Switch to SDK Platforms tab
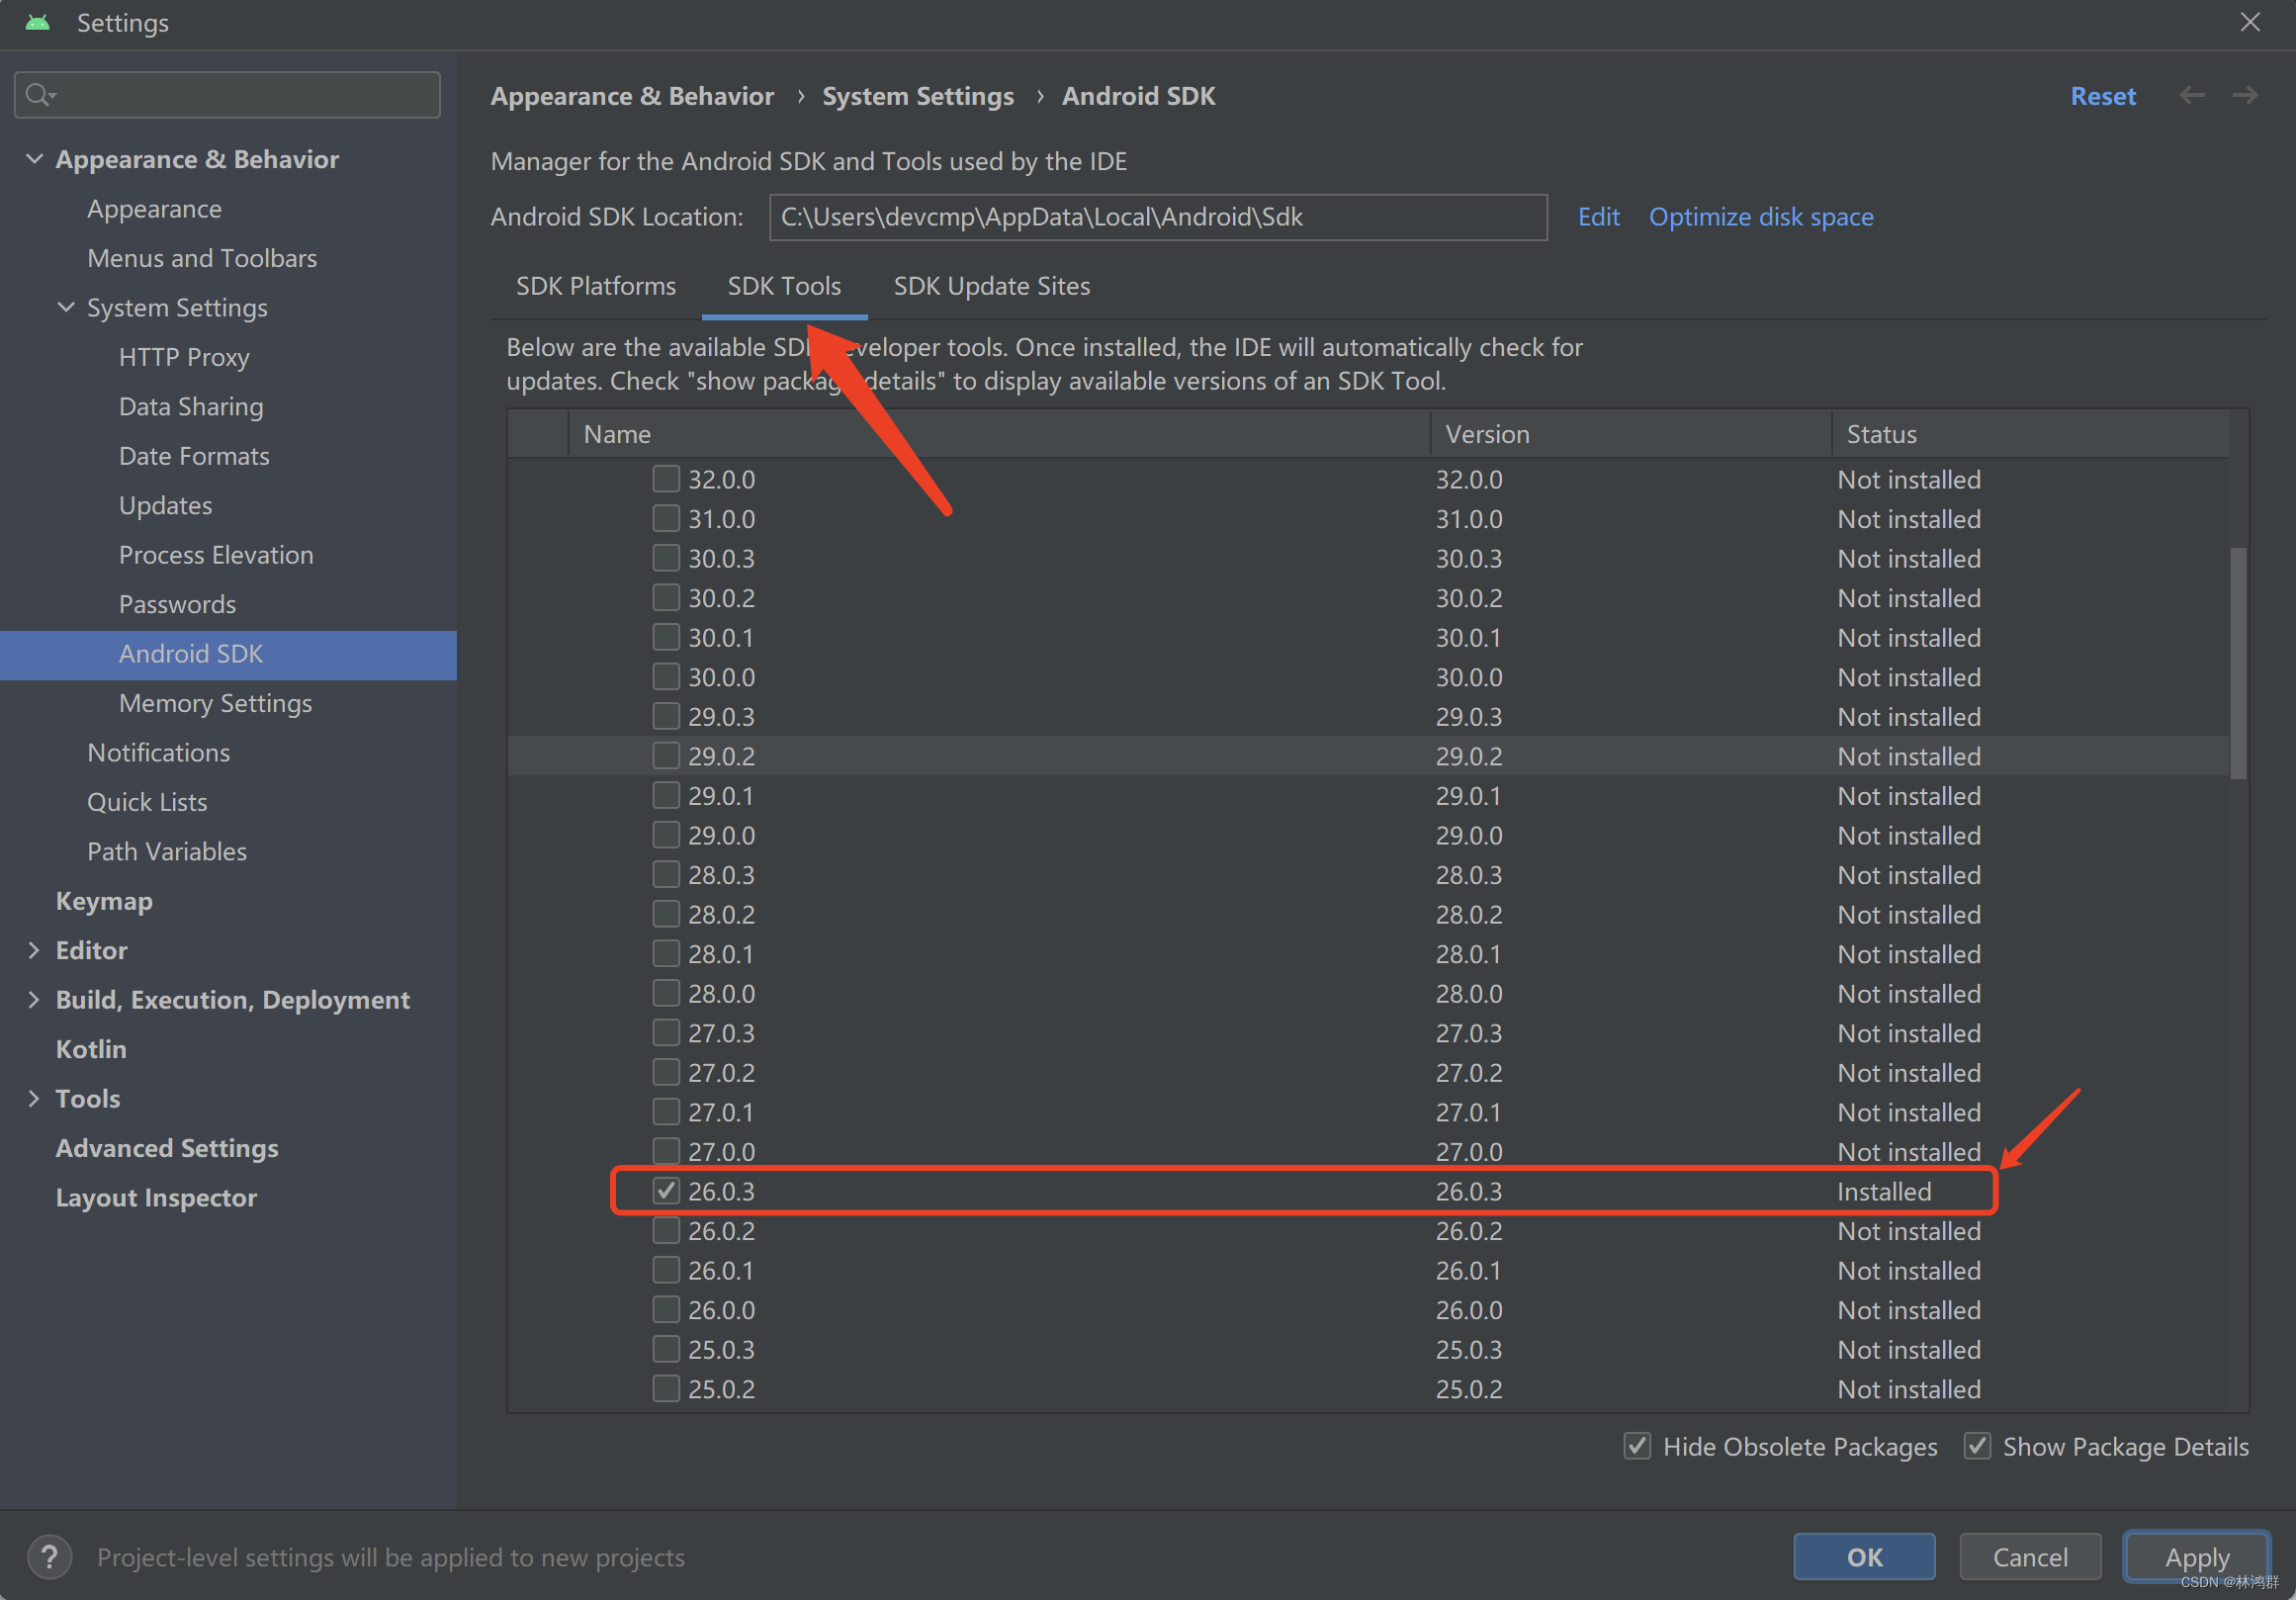The image size is (2296, 1600). click(x=596, y=286)
